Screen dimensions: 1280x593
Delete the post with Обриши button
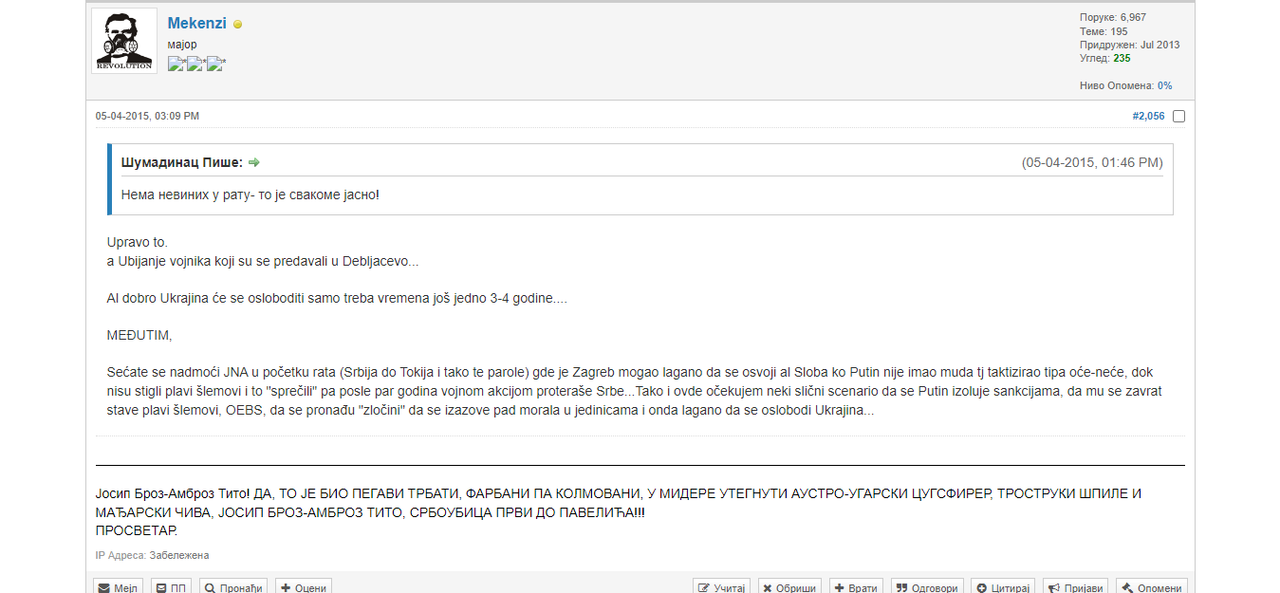790,588
